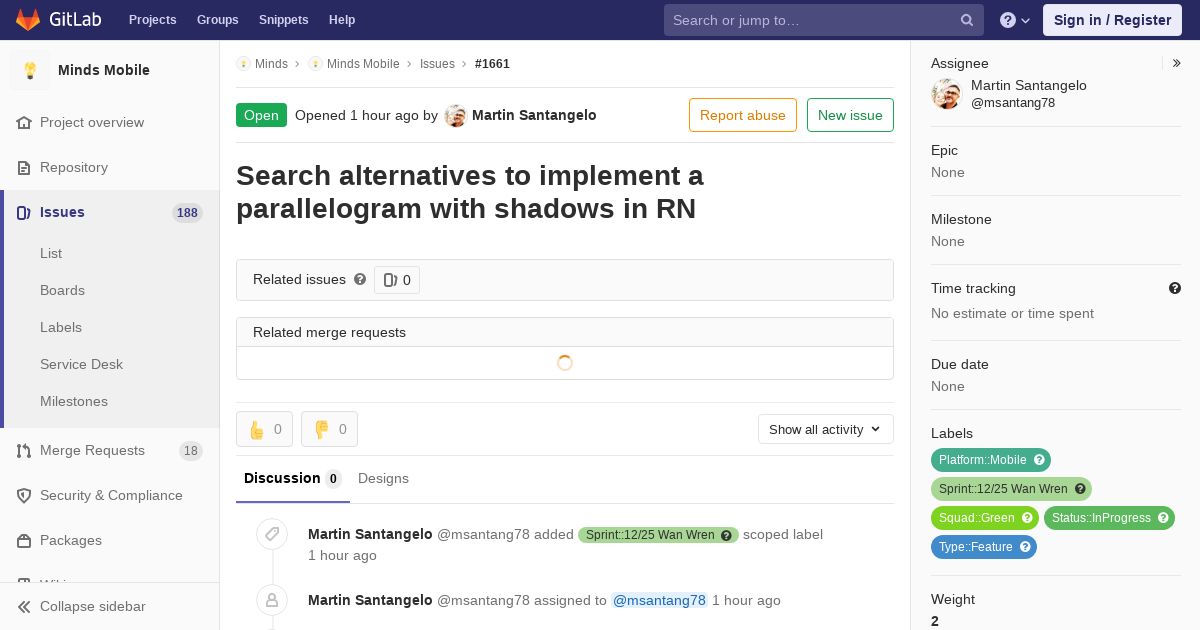The height and width of the screenshot is (630, 1200).
Task: Open Show all activity dropdown
Action: pyautogui.click(x=826, y=429)
